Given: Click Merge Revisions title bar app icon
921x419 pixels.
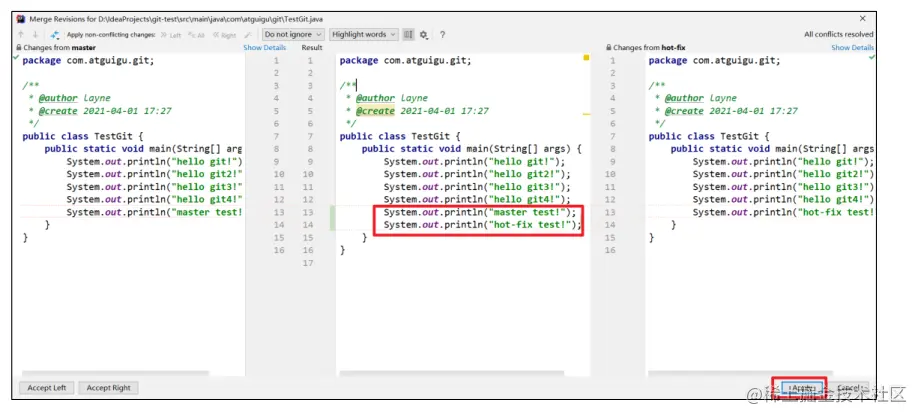Looking at the screenshot, I should pyautogui.click(x=20, y=19).
